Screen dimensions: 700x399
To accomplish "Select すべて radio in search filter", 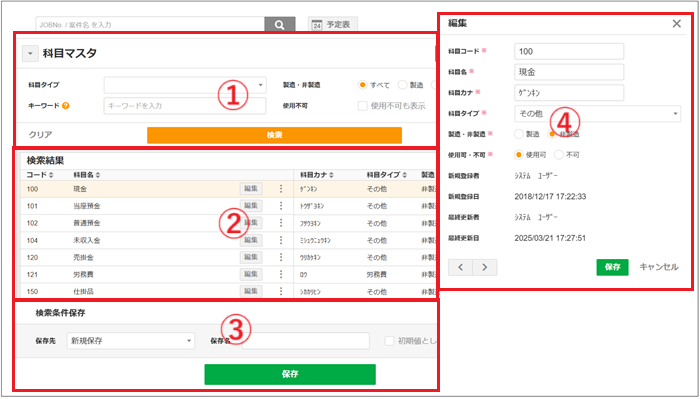I will 362,85.
